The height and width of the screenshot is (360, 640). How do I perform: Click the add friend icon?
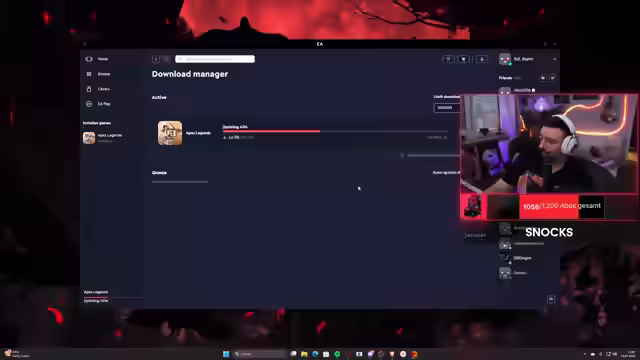553,78
